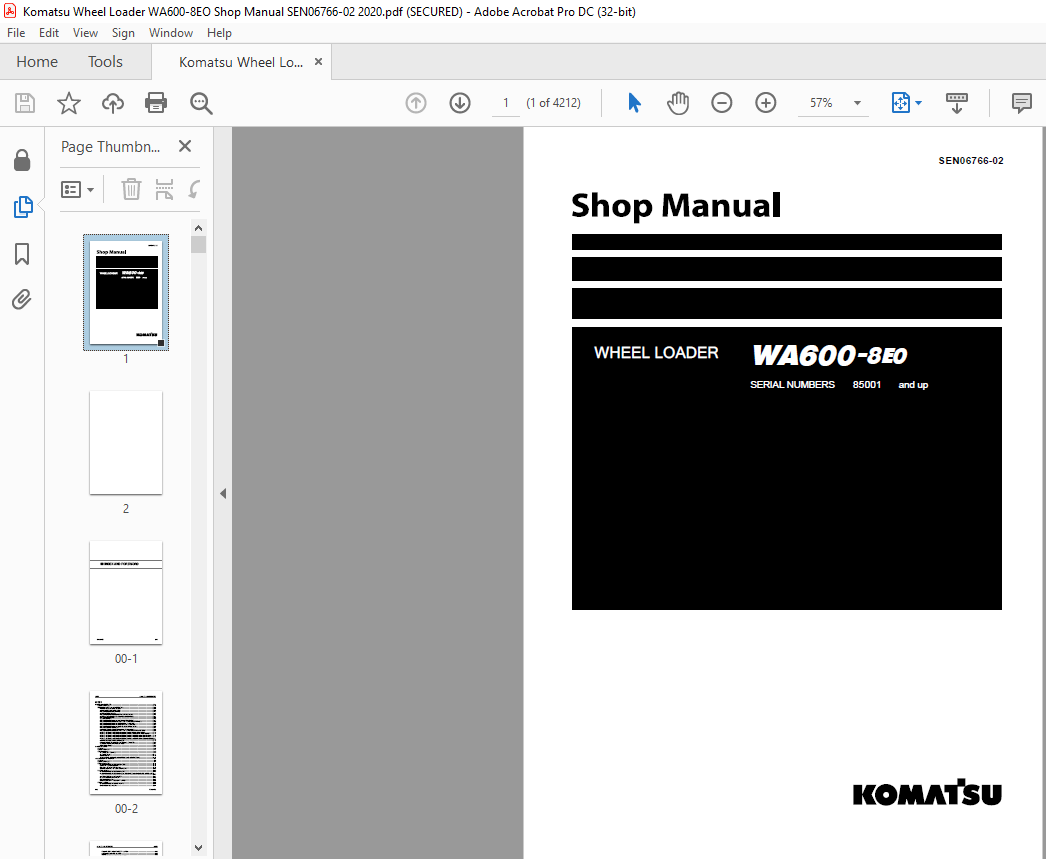Image resolution: width=1046 pixels, height=859 pixels.
Task: Click the (1 of 4212) page count
Action: (553, 103)
